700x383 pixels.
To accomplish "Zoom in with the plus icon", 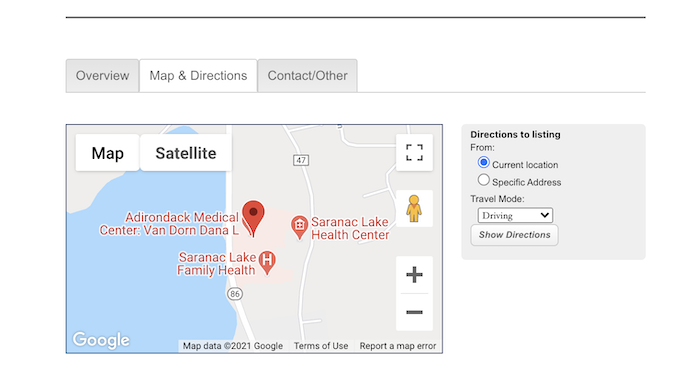I will tap(414, 275).
